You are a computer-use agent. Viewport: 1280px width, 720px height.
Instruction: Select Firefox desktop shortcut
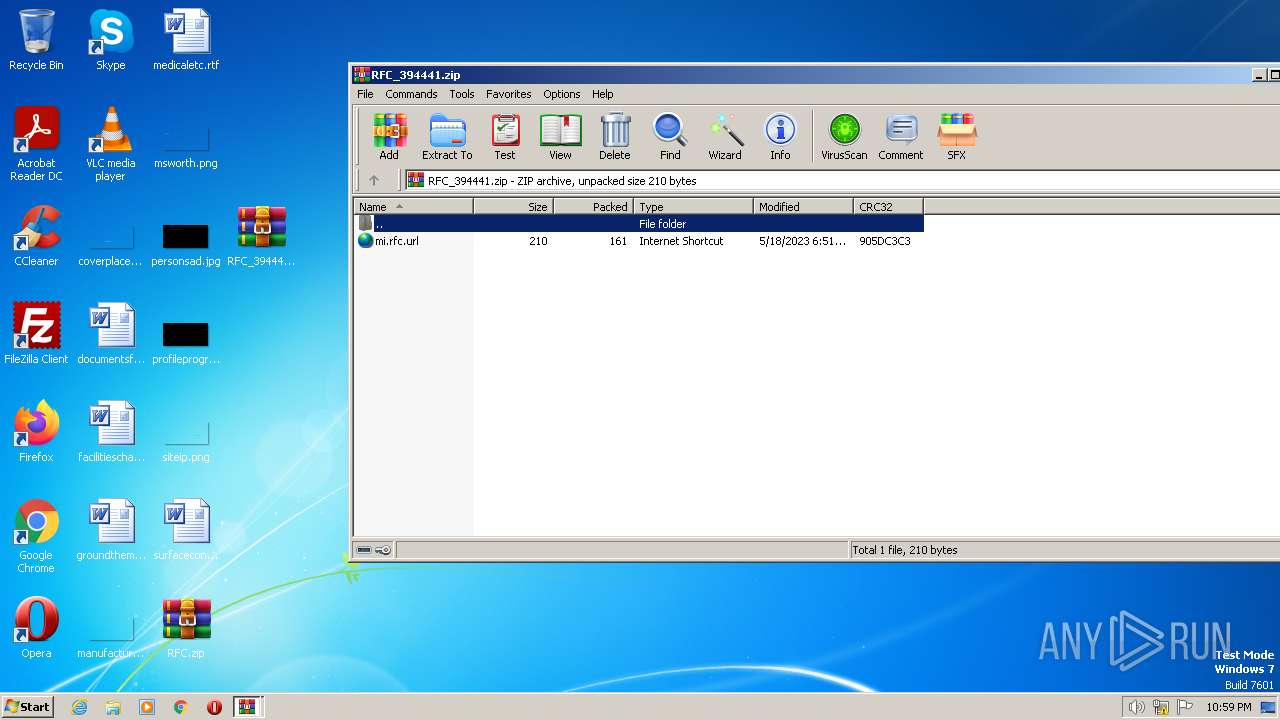36,432
